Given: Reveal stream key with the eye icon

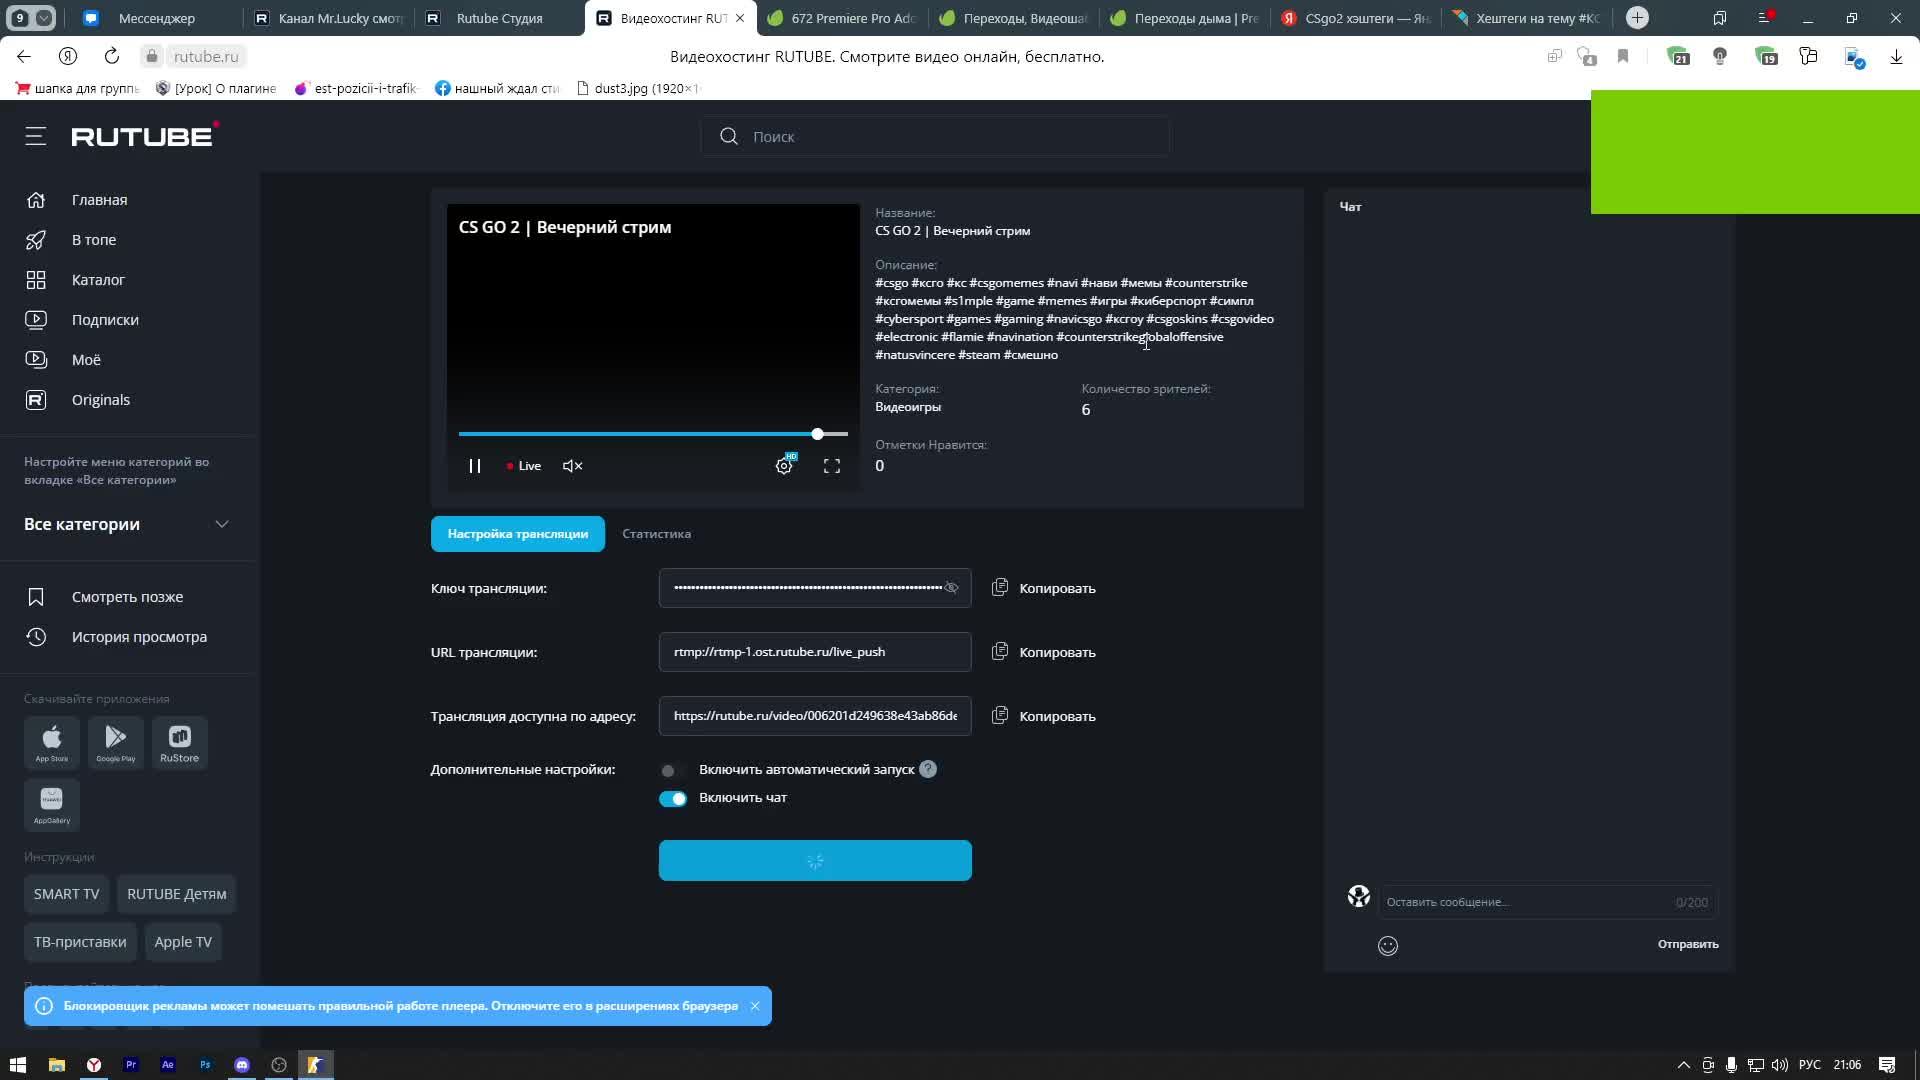Looking at the screenshot, I should pos(951,588).
